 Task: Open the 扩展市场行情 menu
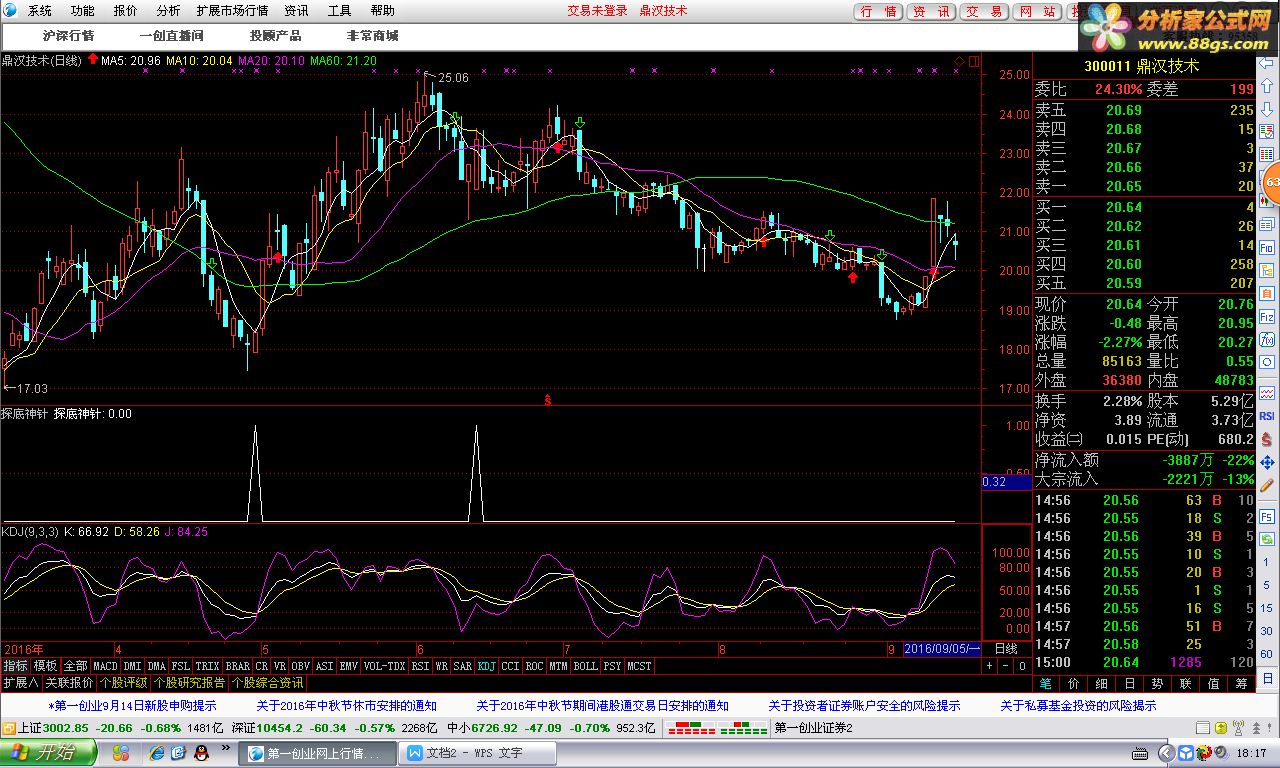pos(232,11)
